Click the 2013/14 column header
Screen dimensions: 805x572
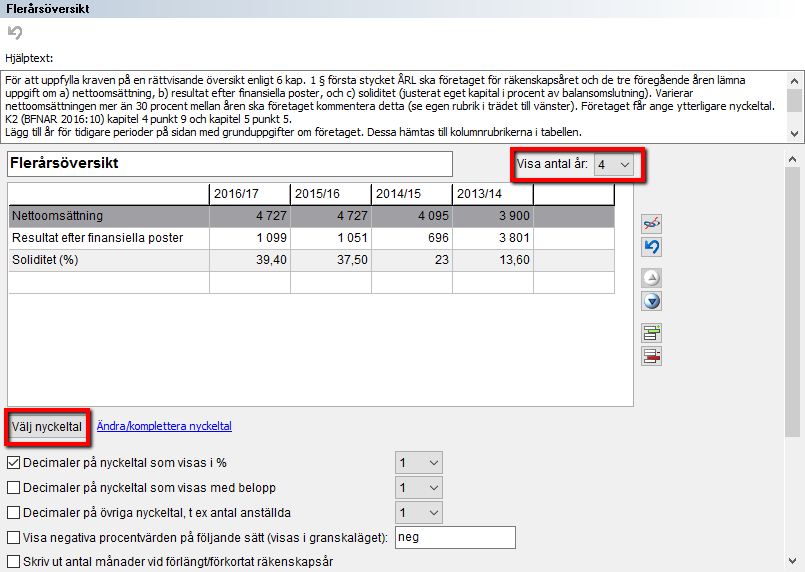(x=493, y=194)
